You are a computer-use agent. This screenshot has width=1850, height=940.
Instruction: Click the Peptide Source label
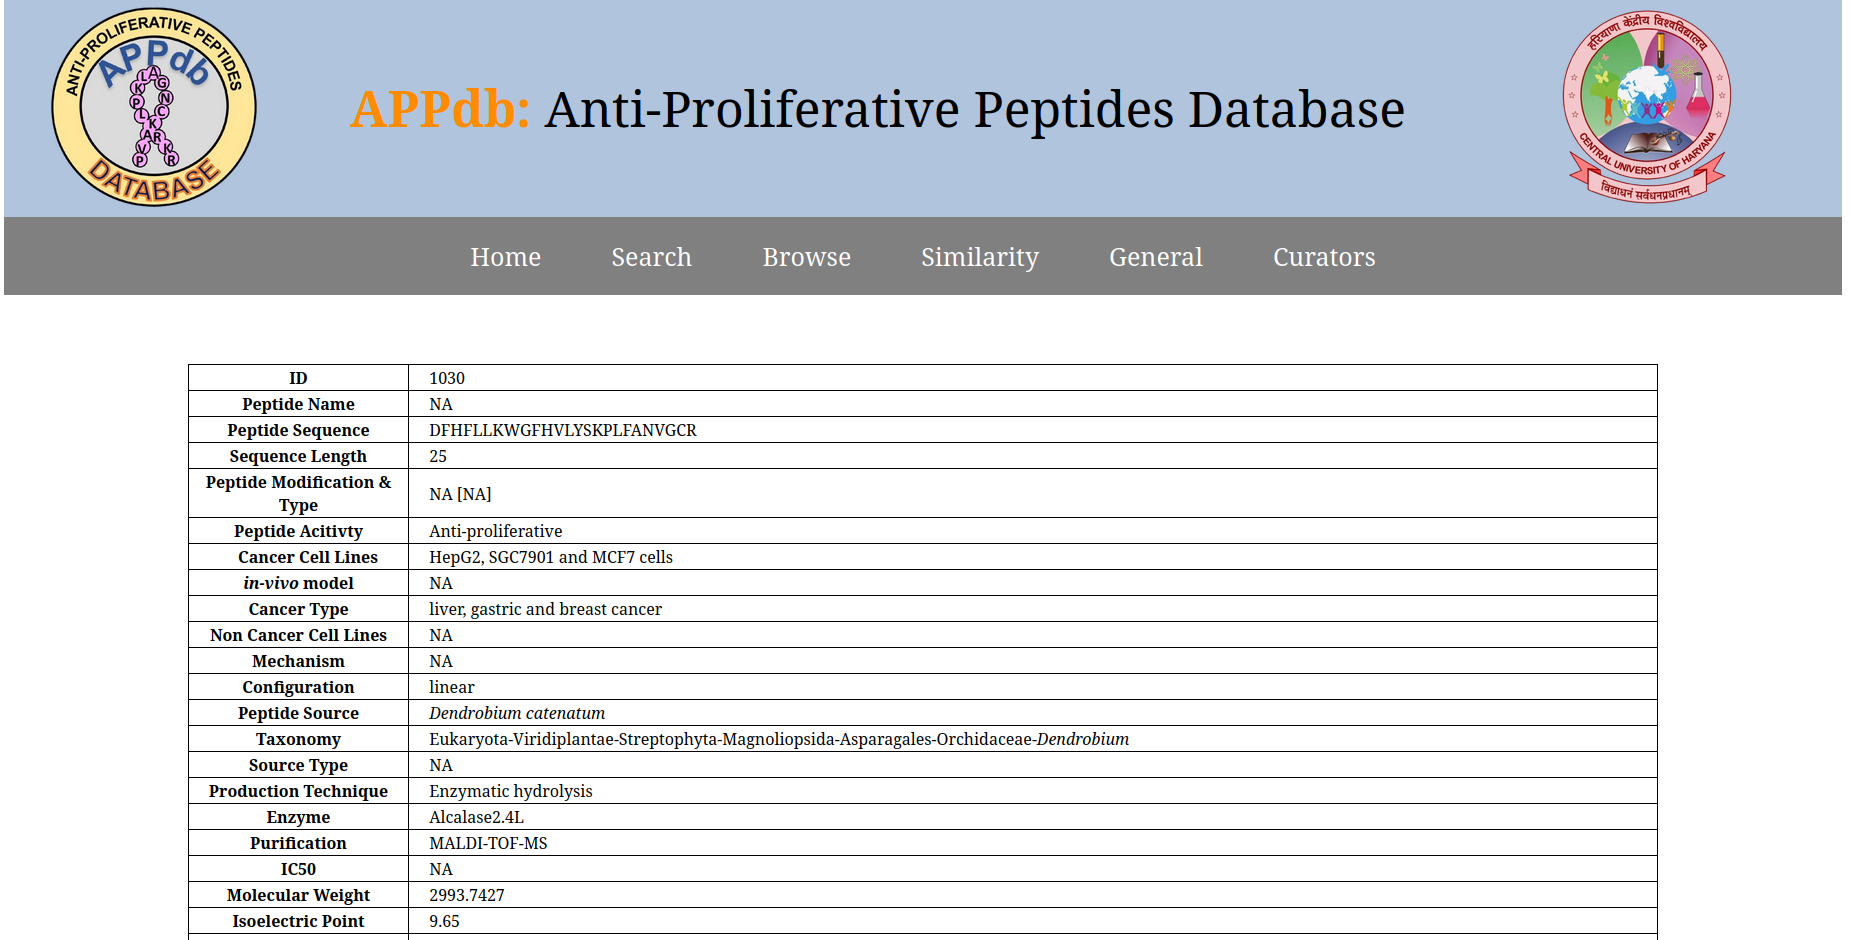tap(298, 713)
